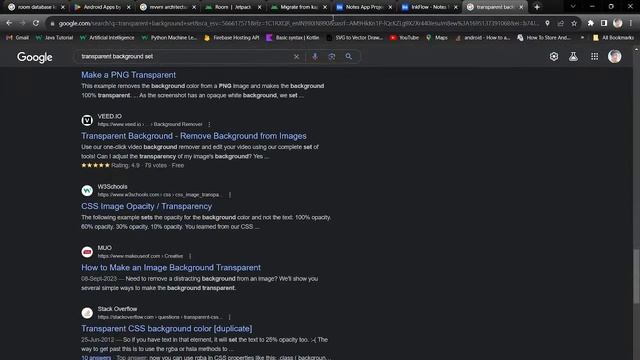Expand the hidden bookmarks overflow chevron
The height and width of the screenshot is (360, 640).
pos(582,38)
